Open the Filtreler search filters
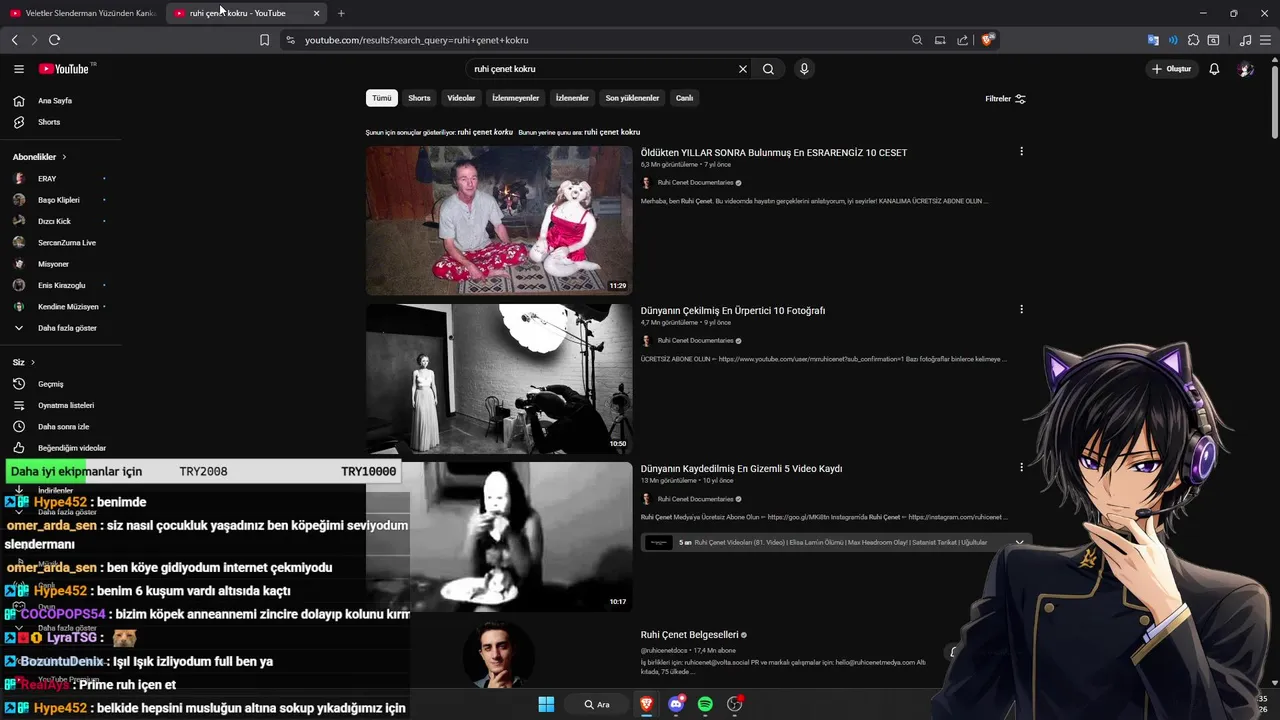This screenshot has height=720, width=1280. click(1005, 99)
